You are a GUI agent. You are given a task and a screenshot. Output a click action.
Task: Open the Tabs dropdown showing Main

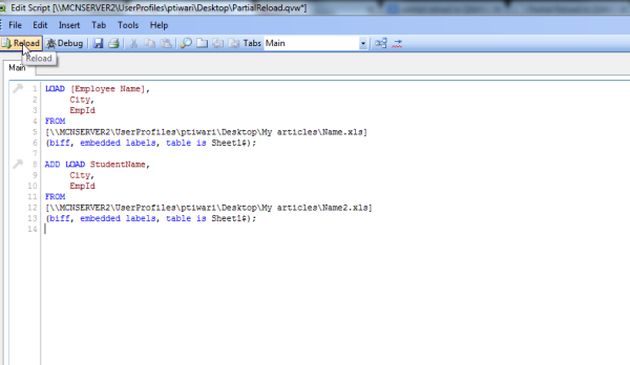pyautogui.click(x=316, y=43)
